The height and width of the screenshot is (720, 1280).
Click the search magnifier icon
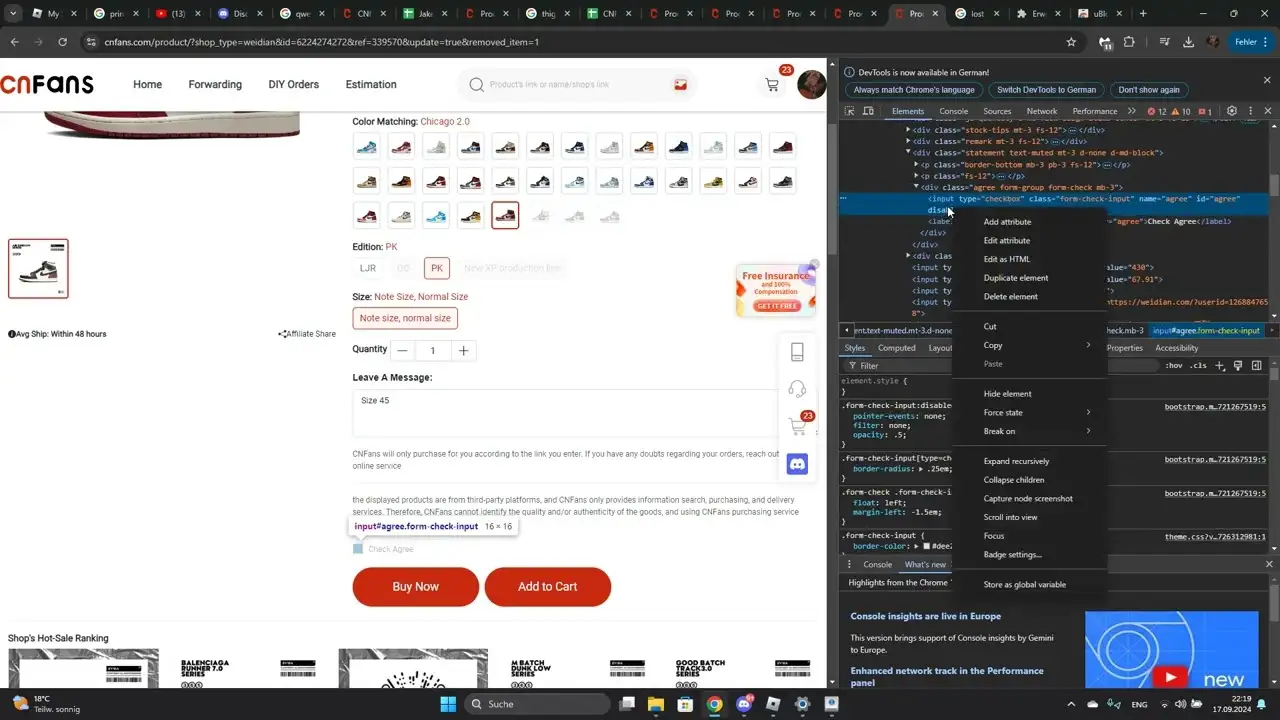point(477,85)
